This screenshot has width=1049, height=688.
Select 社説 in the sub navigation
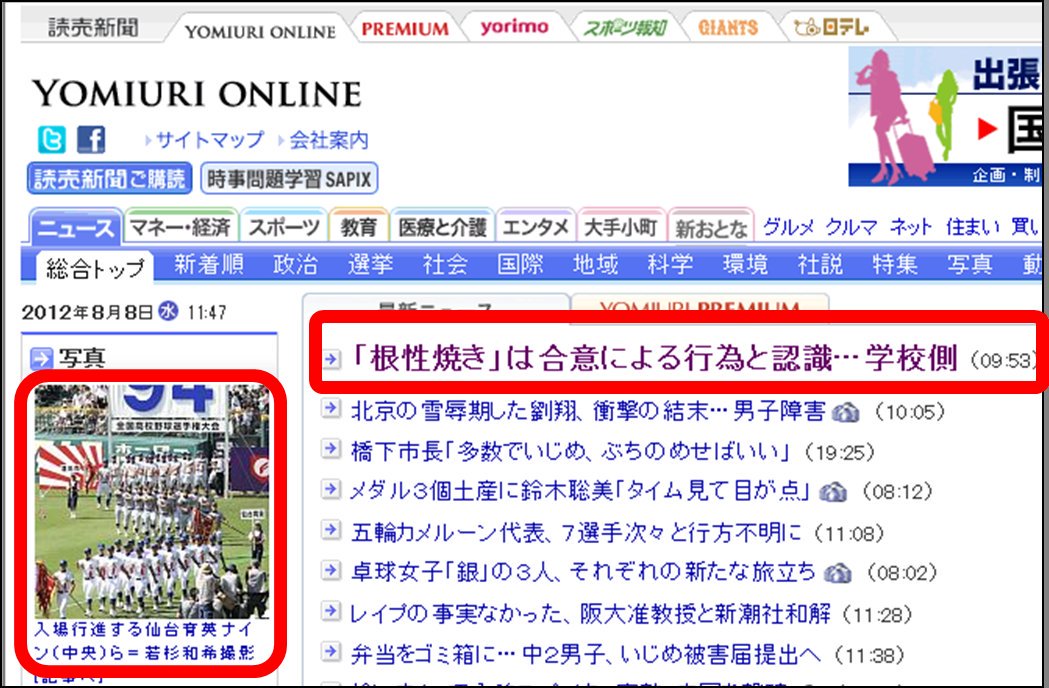click(820, 264)
